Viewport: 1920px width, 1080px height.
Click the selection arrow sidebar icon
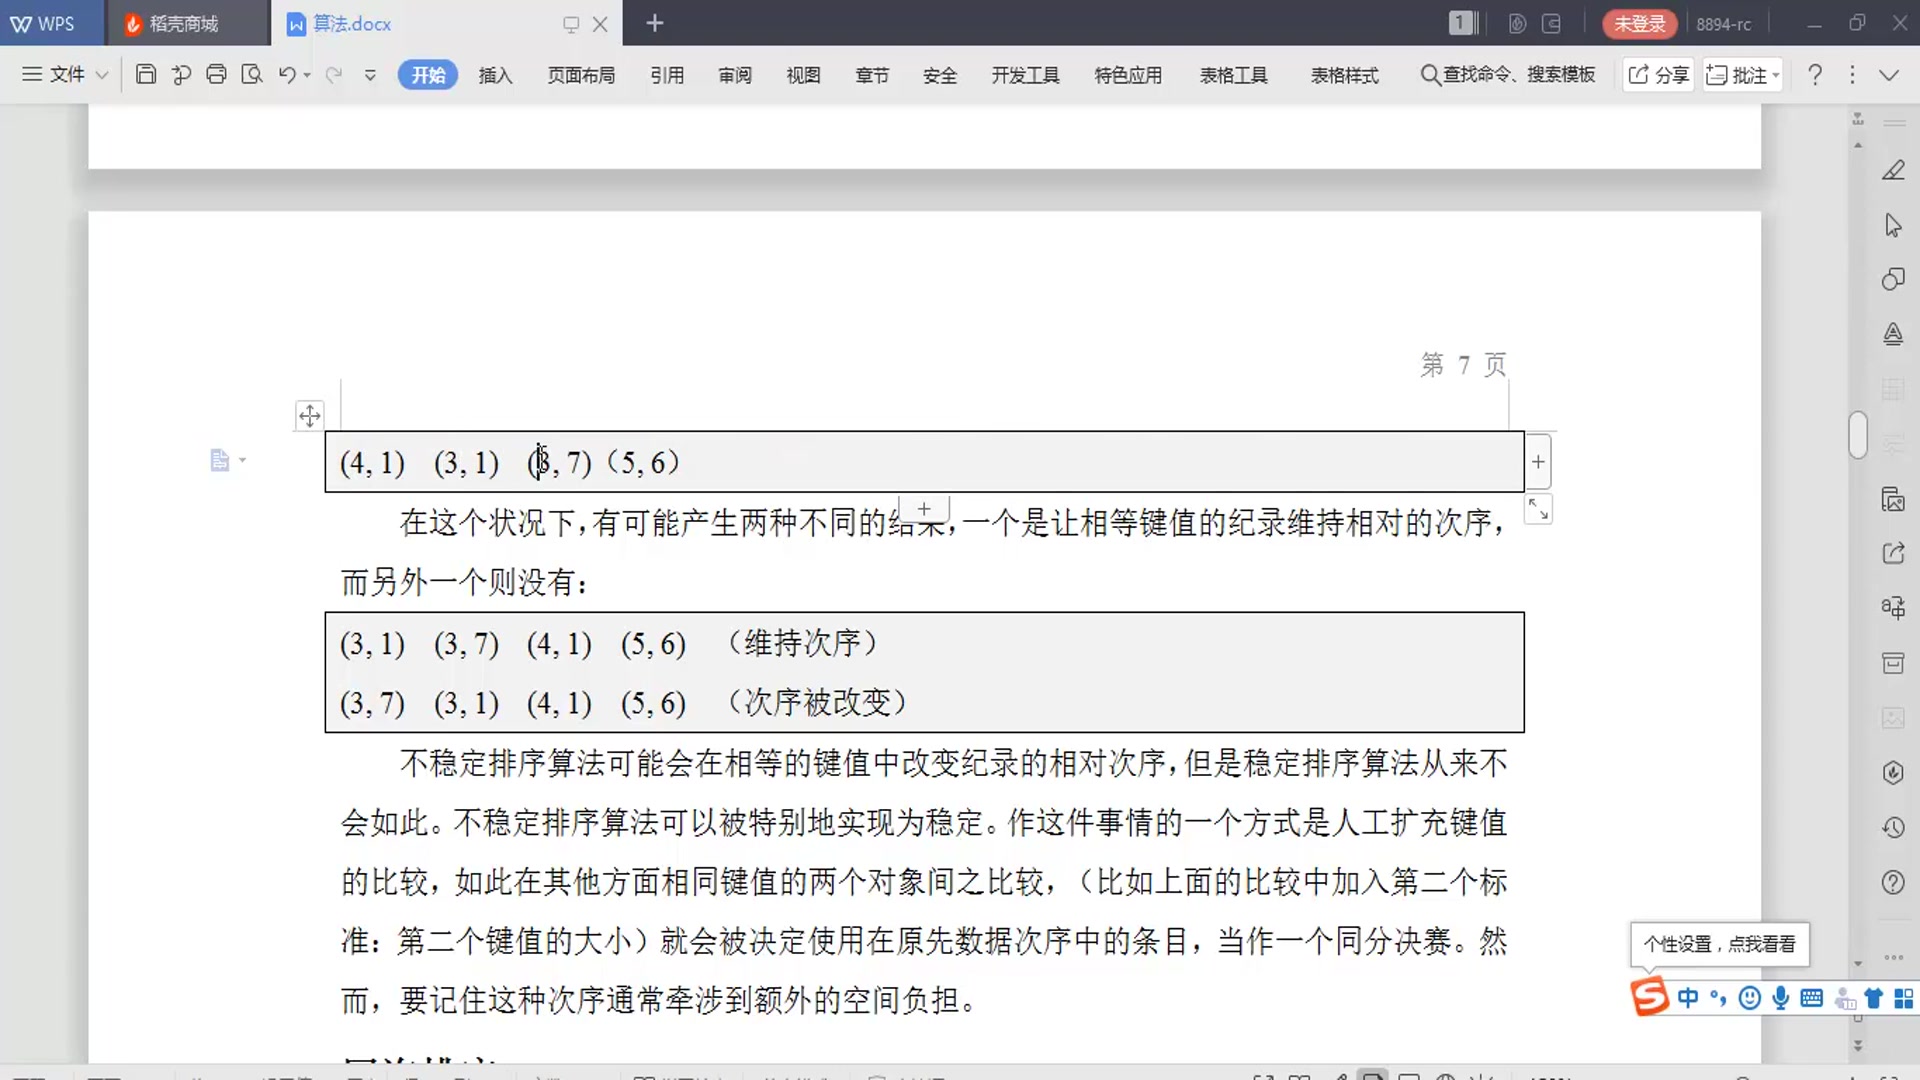(1893, 225)
